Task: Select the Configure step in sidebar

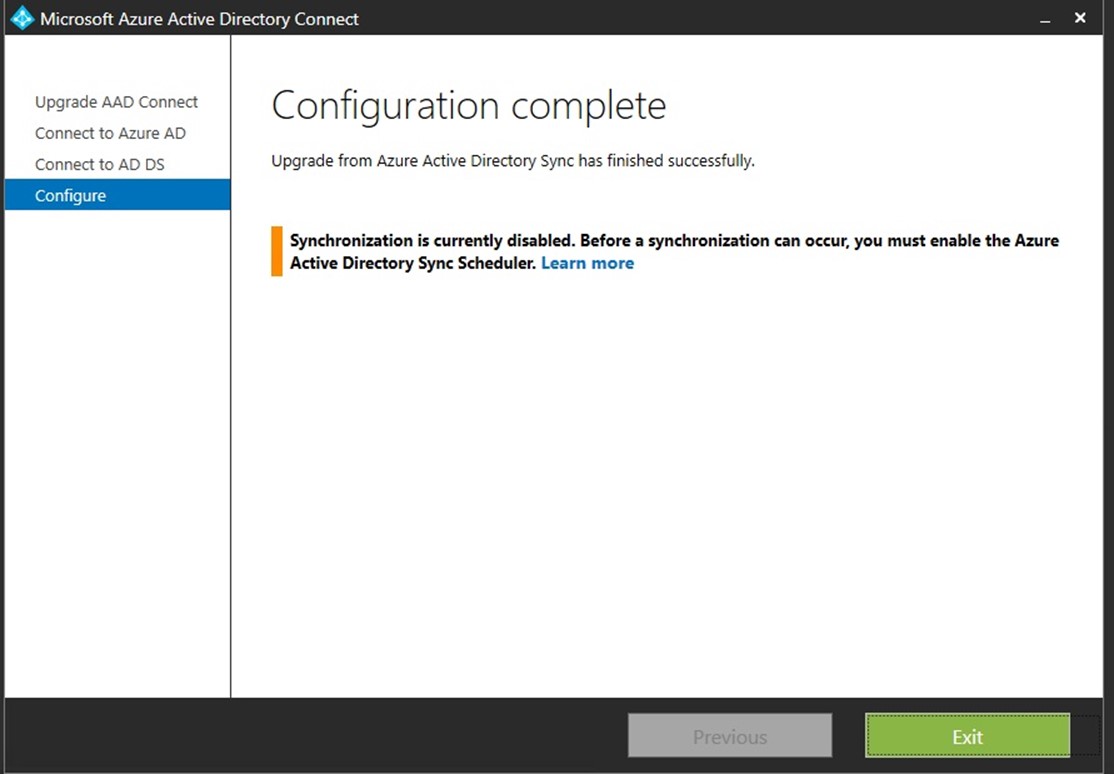Action: 117,195
